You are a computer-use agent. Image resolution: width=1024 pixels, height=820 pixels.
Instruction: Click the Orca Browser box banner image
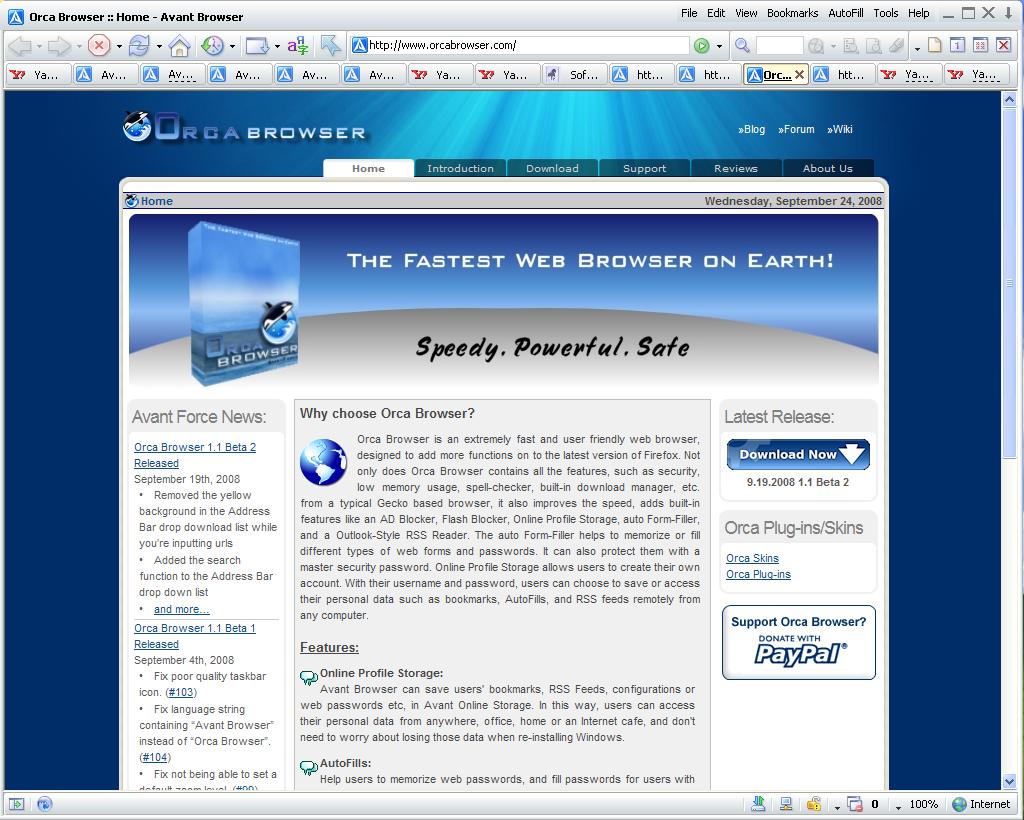coord(244,303)
